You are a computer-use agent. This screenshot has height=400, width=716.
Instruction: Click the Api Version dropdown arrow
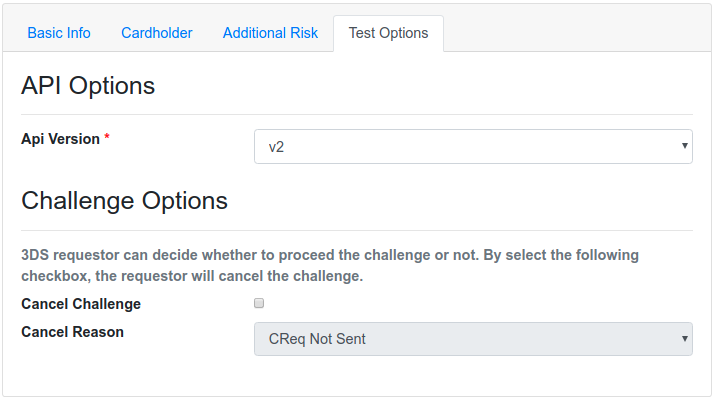[x=684, y=146]
